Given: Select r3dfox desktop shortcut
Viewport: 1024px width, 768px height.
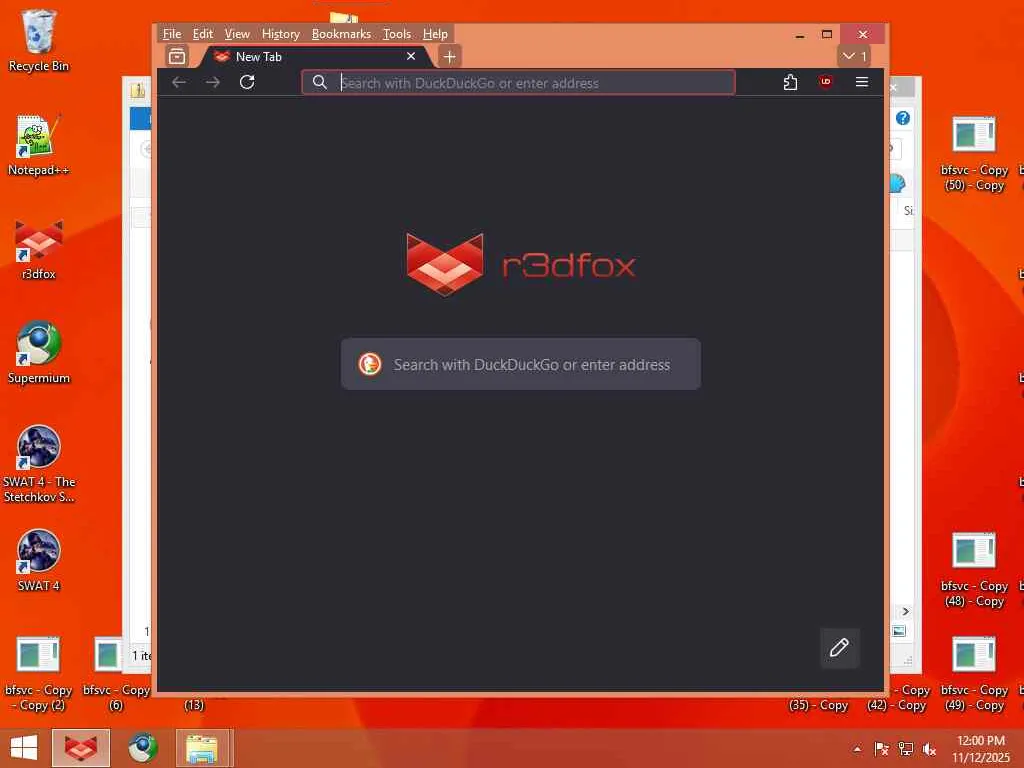Looking at the screenshot, I should tap(39, 249).
